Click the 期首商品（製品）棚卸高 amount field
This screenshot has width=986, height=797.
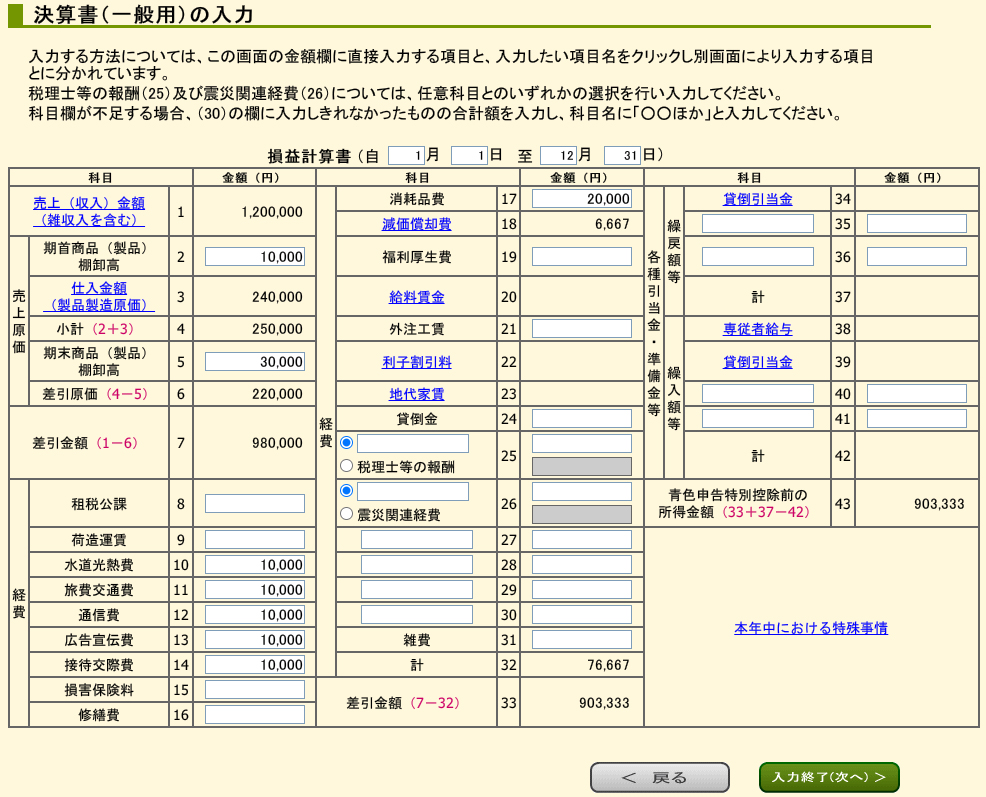coord(256,256)
